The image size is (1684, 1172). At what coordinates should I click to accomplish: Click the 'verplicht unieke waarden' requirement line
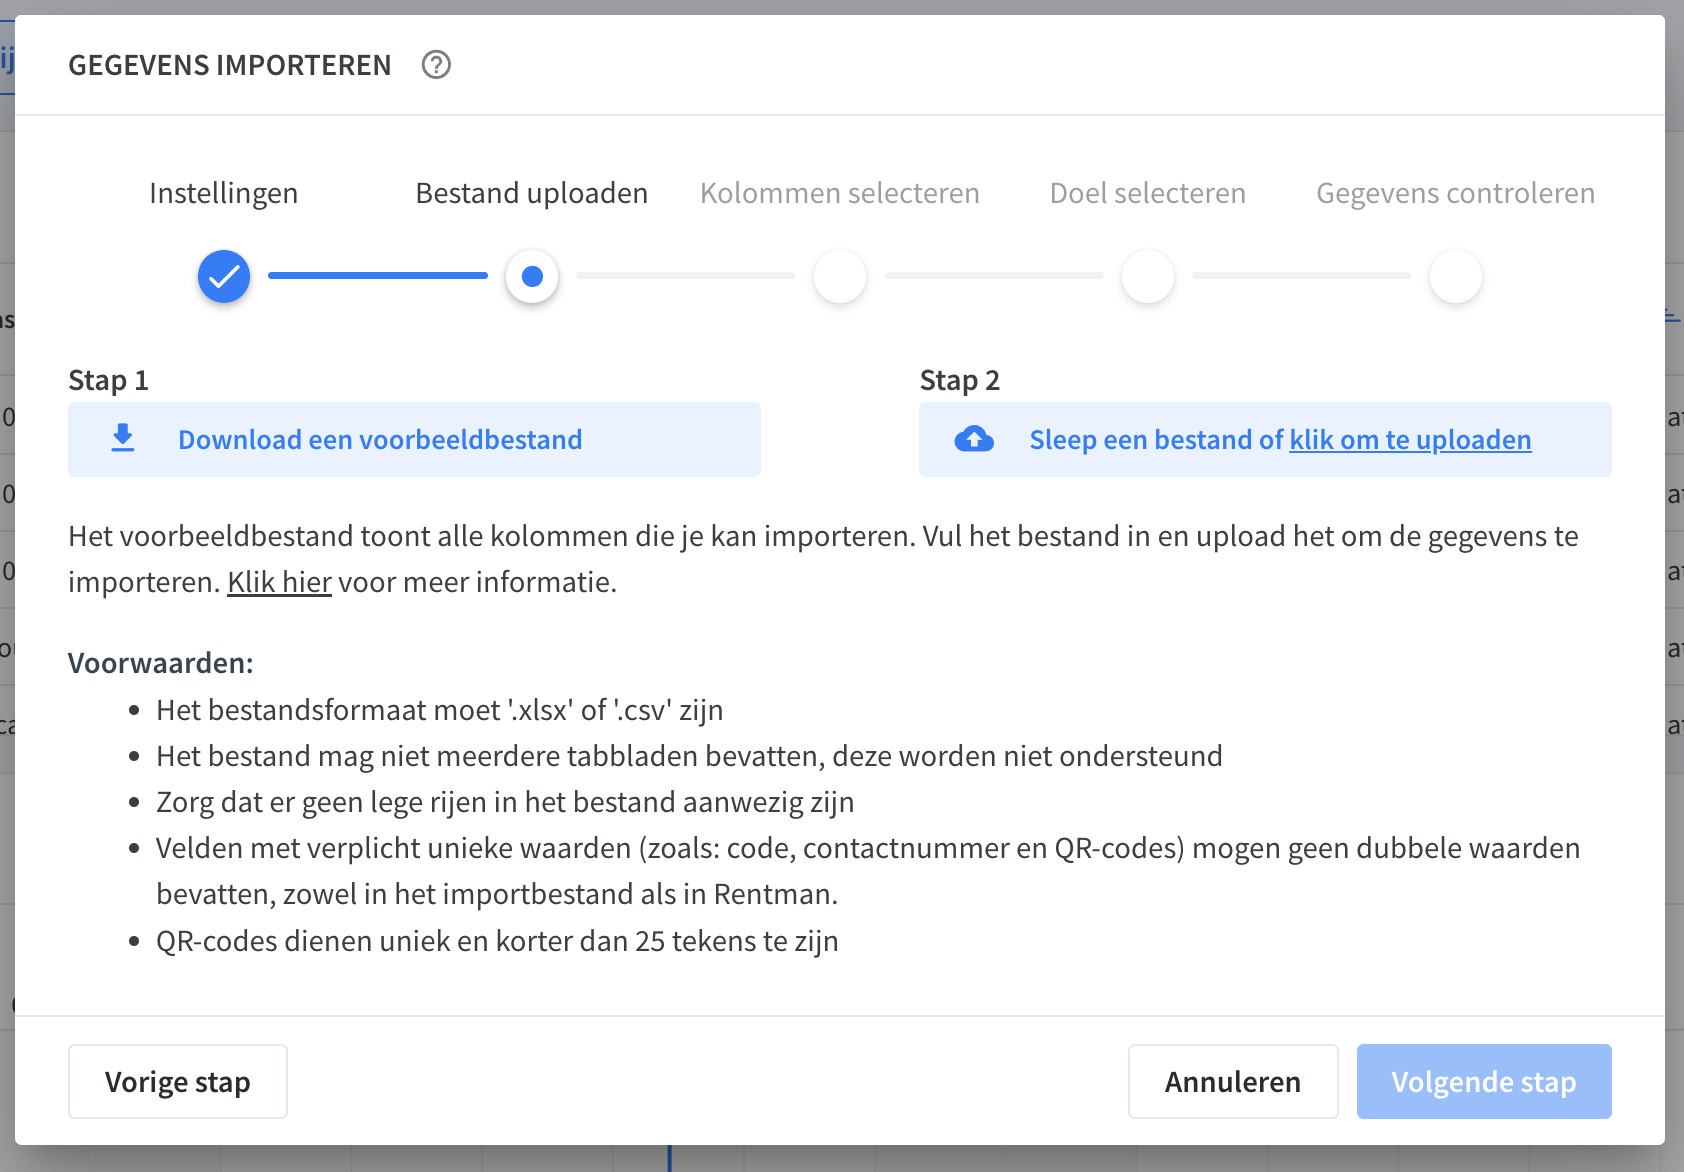[x=868, y=871]
